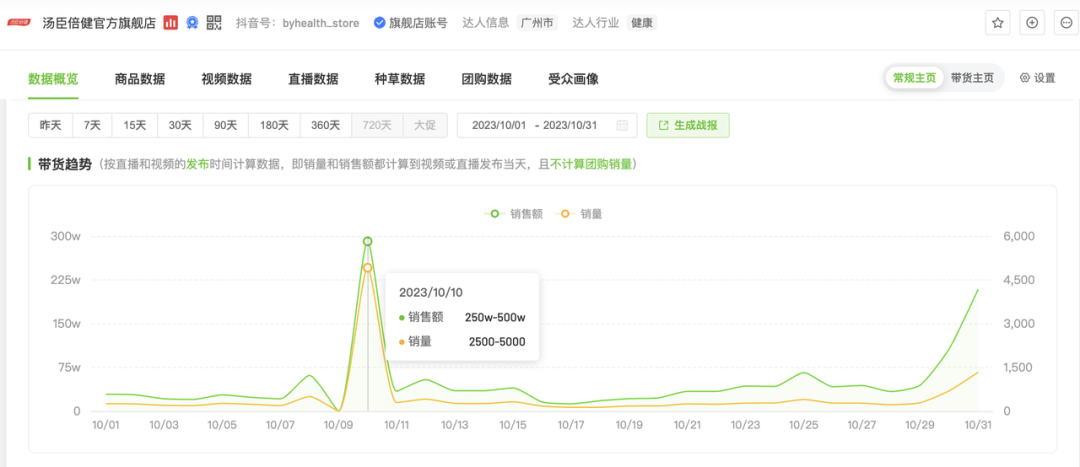Select the 30天 time range
Screen dimensions: 1080x467
tap(180, 125)
